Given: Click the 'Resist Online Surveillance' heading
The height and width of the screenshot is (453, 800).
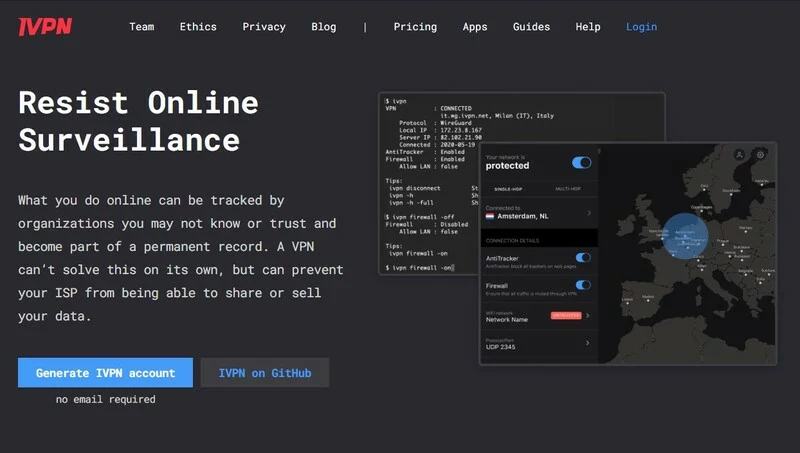Looking at the screenshot, I should [138, 121].
